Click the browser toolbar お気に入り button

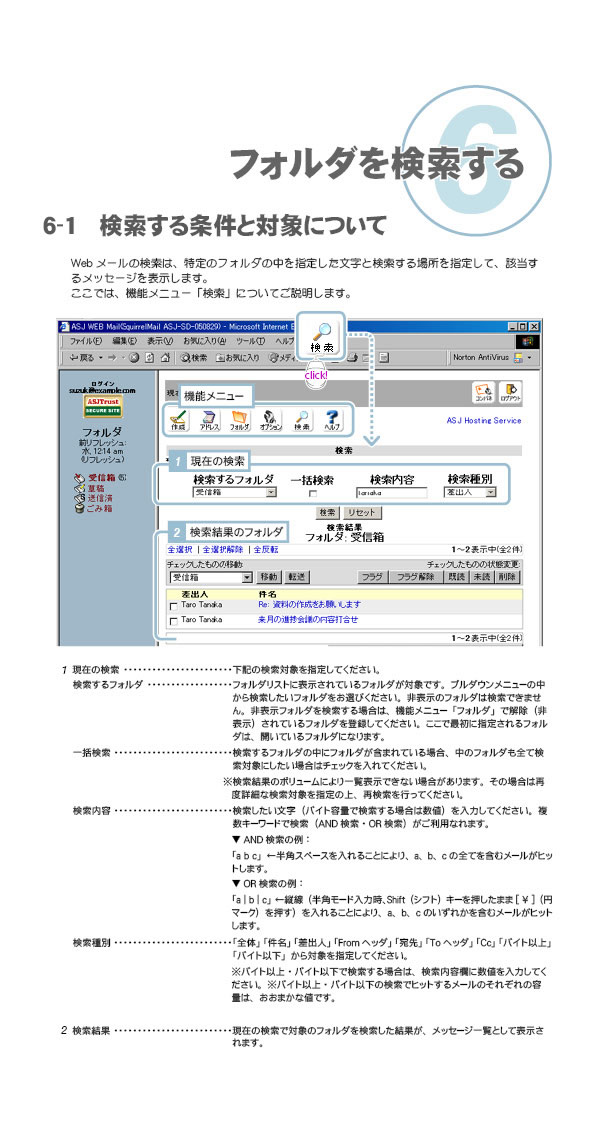point(238,357)
